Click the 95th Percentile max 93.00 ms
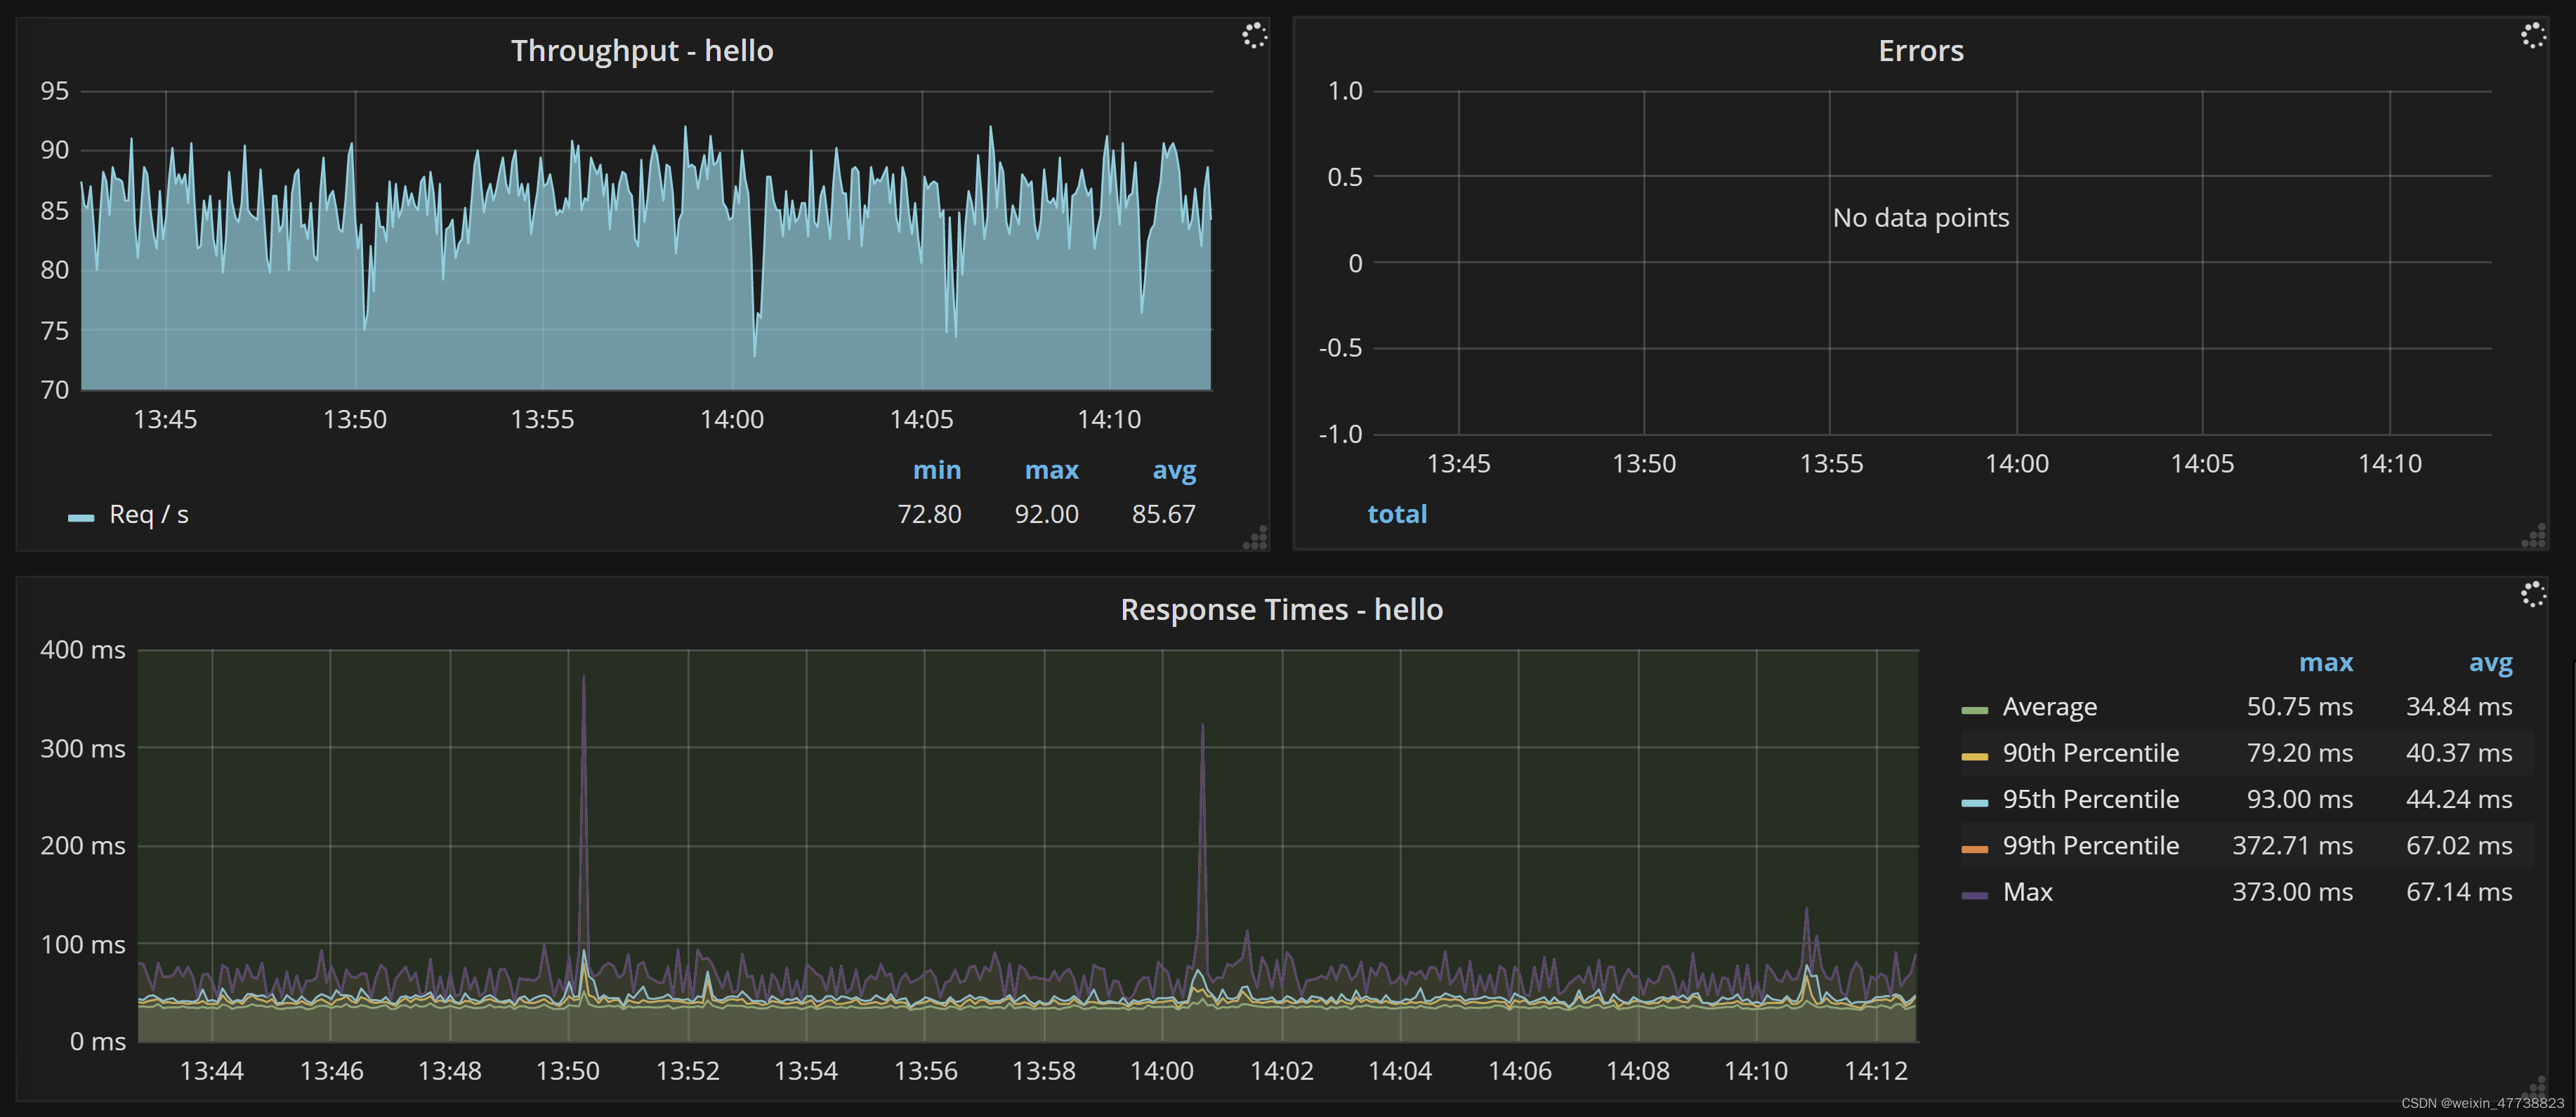Image resolution: width=2576 pixels, height=1117 pixels. [2299, 799]
